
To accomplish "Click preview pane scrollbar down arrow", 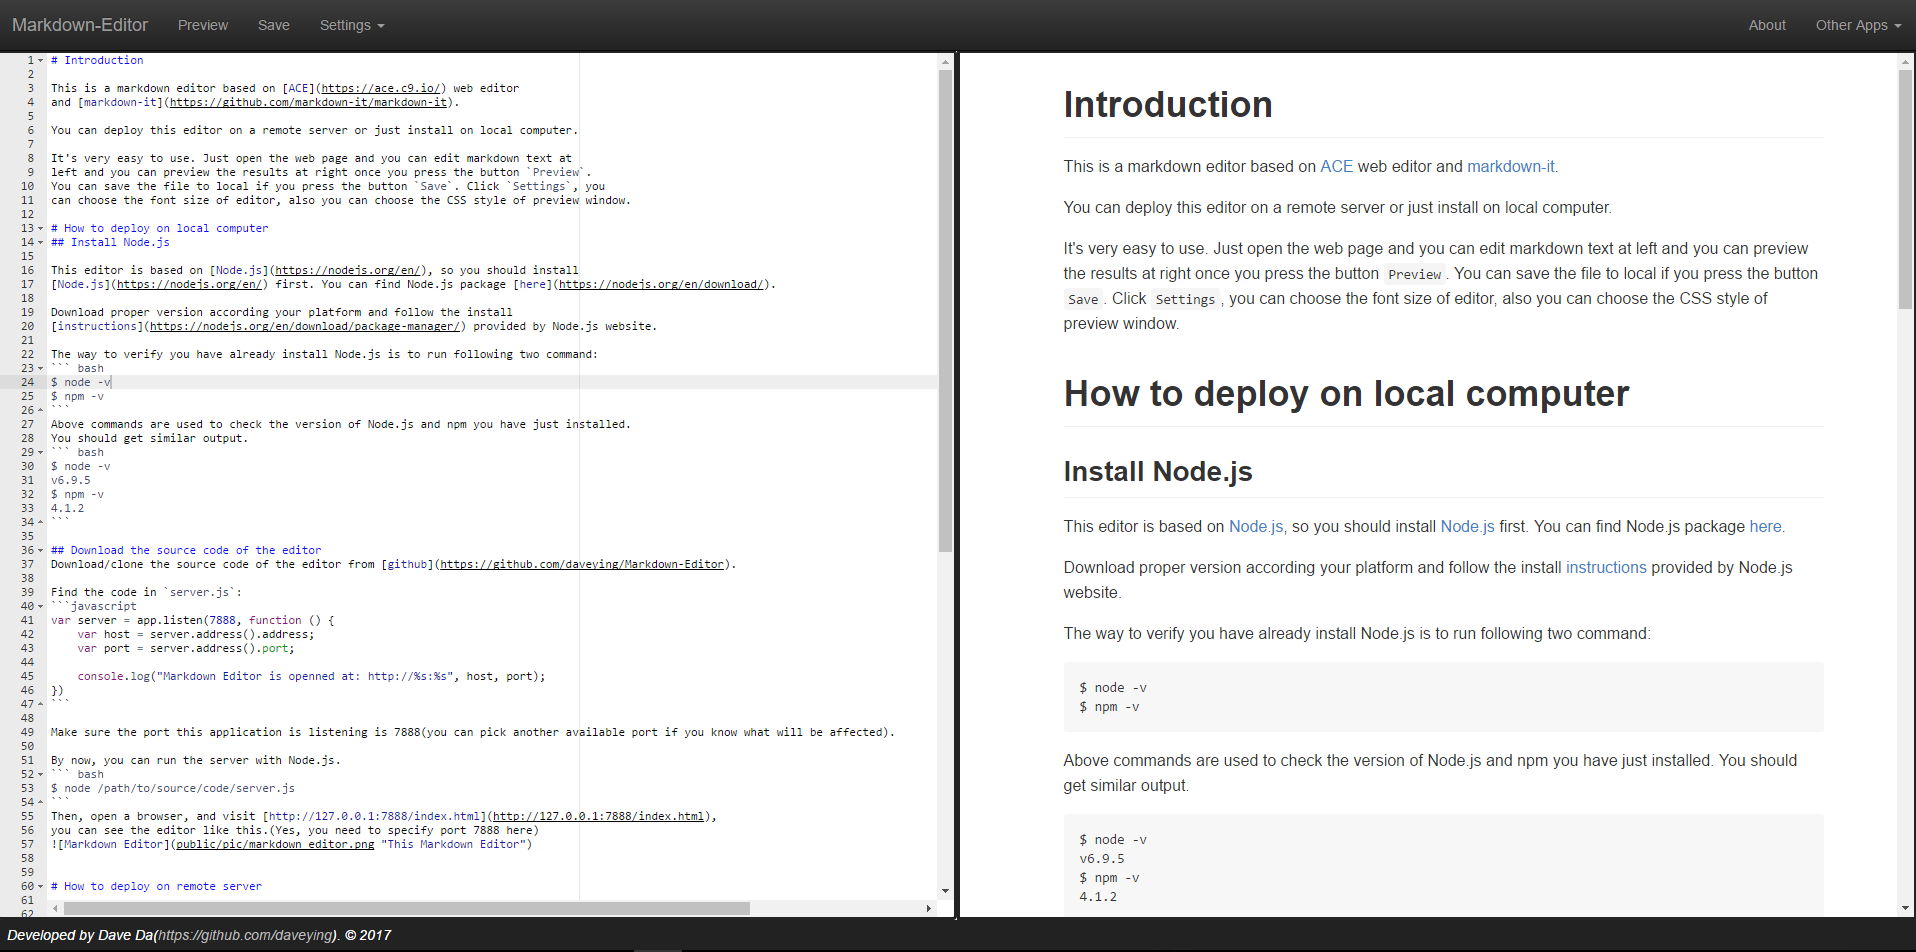I will tap(1905, 908).
